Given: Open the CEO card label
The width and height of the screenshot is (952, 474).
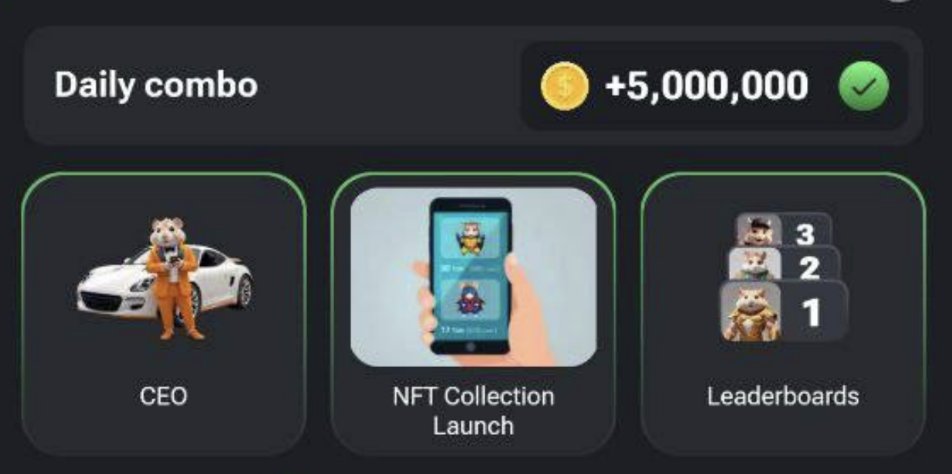Looking at the screenshot, I should (x=163, y=396).
